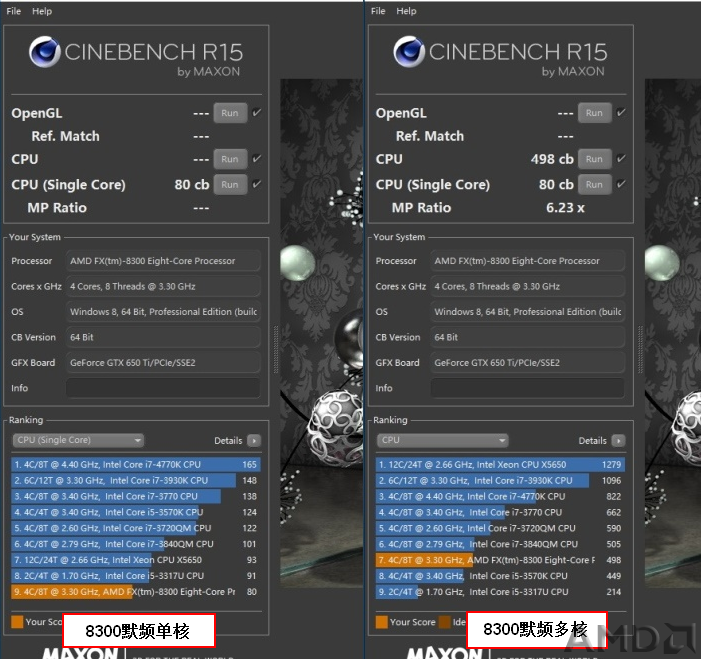Run OpenGL test in left window
Image resolution: width=701 pixels, height=659 pixels.
tap(230, 113)
